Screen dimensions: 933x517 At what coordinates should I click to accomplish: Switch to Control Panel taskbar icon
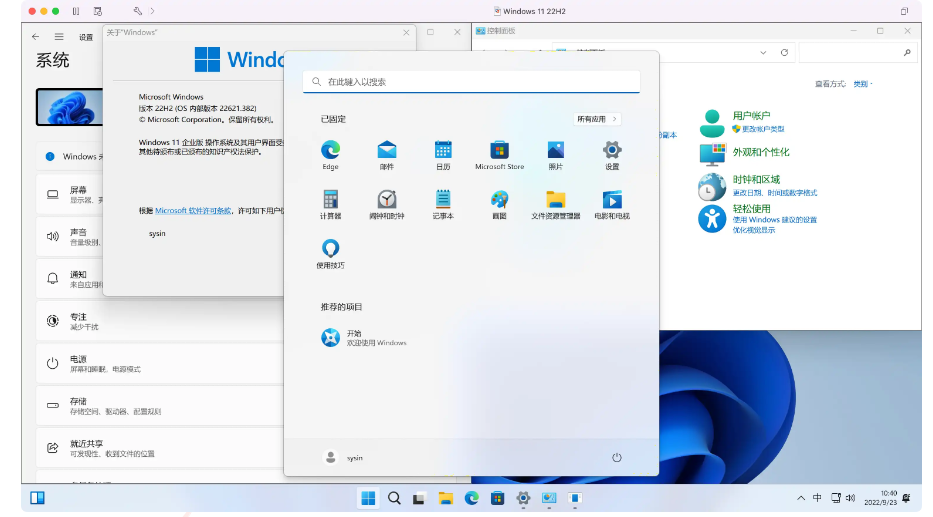pyautogui.click(x=549, y=498)
